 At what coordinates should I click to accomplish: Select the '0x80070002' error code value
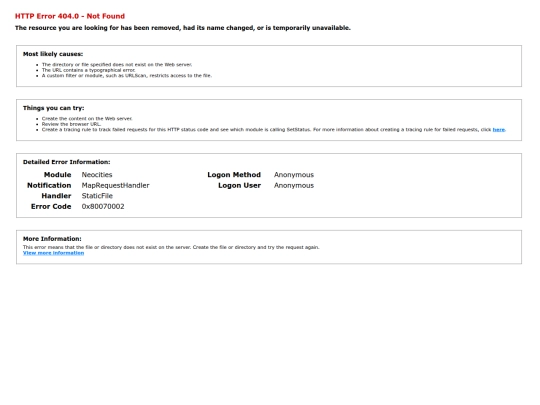click(x=103, y=207)
